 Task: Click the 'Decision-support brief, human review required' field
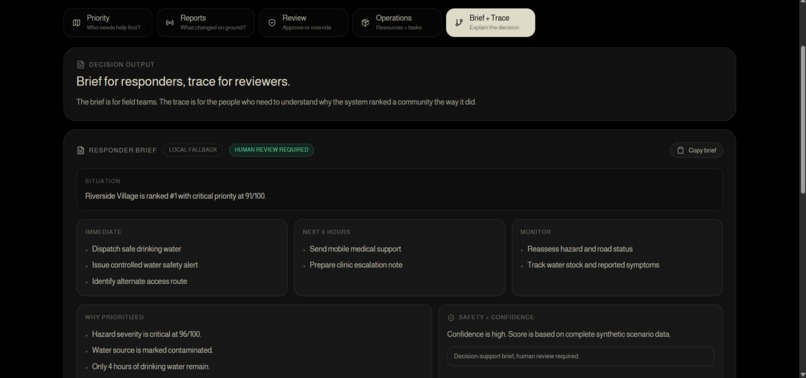(x=580, y=356)
